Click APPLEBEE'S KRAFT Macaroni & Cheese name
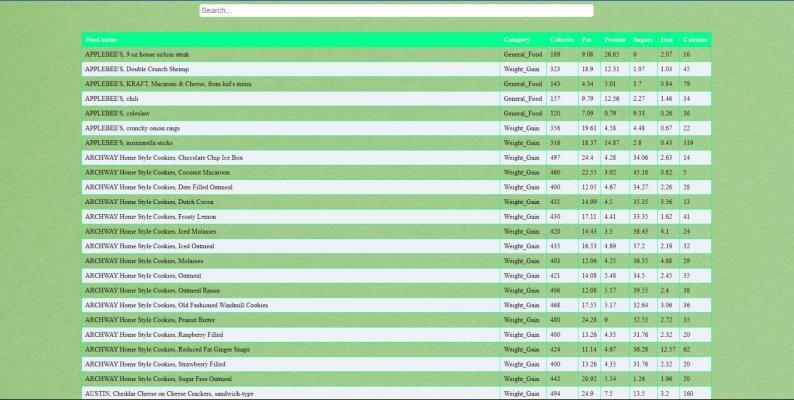 (x=168, y=84)
